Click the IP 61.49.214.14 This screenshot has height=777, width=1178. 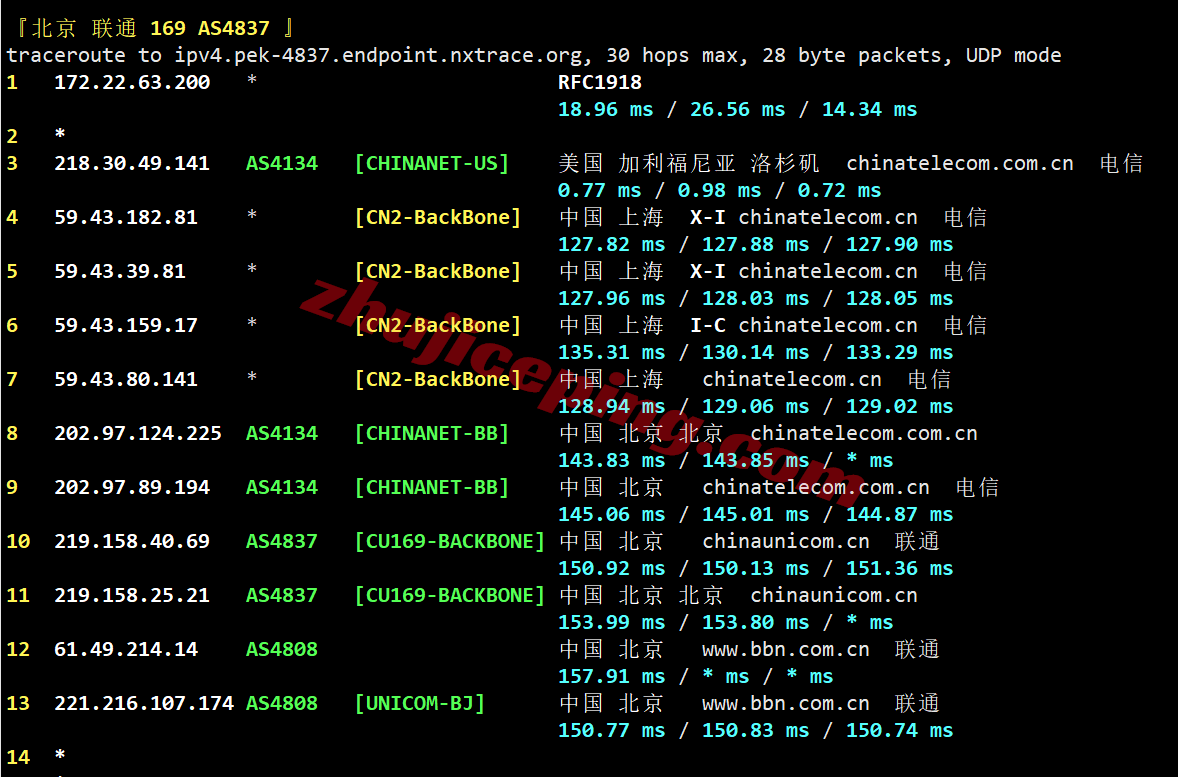126,651
